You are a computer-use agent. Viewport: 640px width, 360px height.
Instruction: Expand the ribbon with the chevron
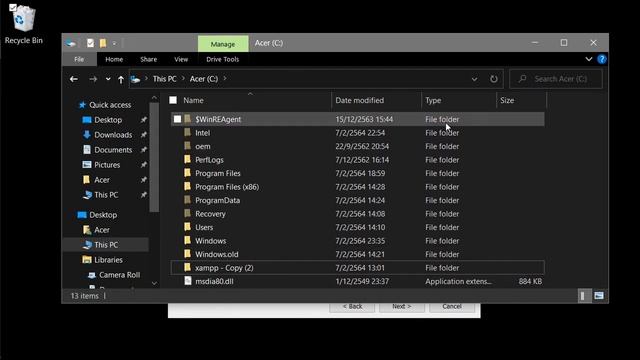pyautogui.click(x=589, y=59)
